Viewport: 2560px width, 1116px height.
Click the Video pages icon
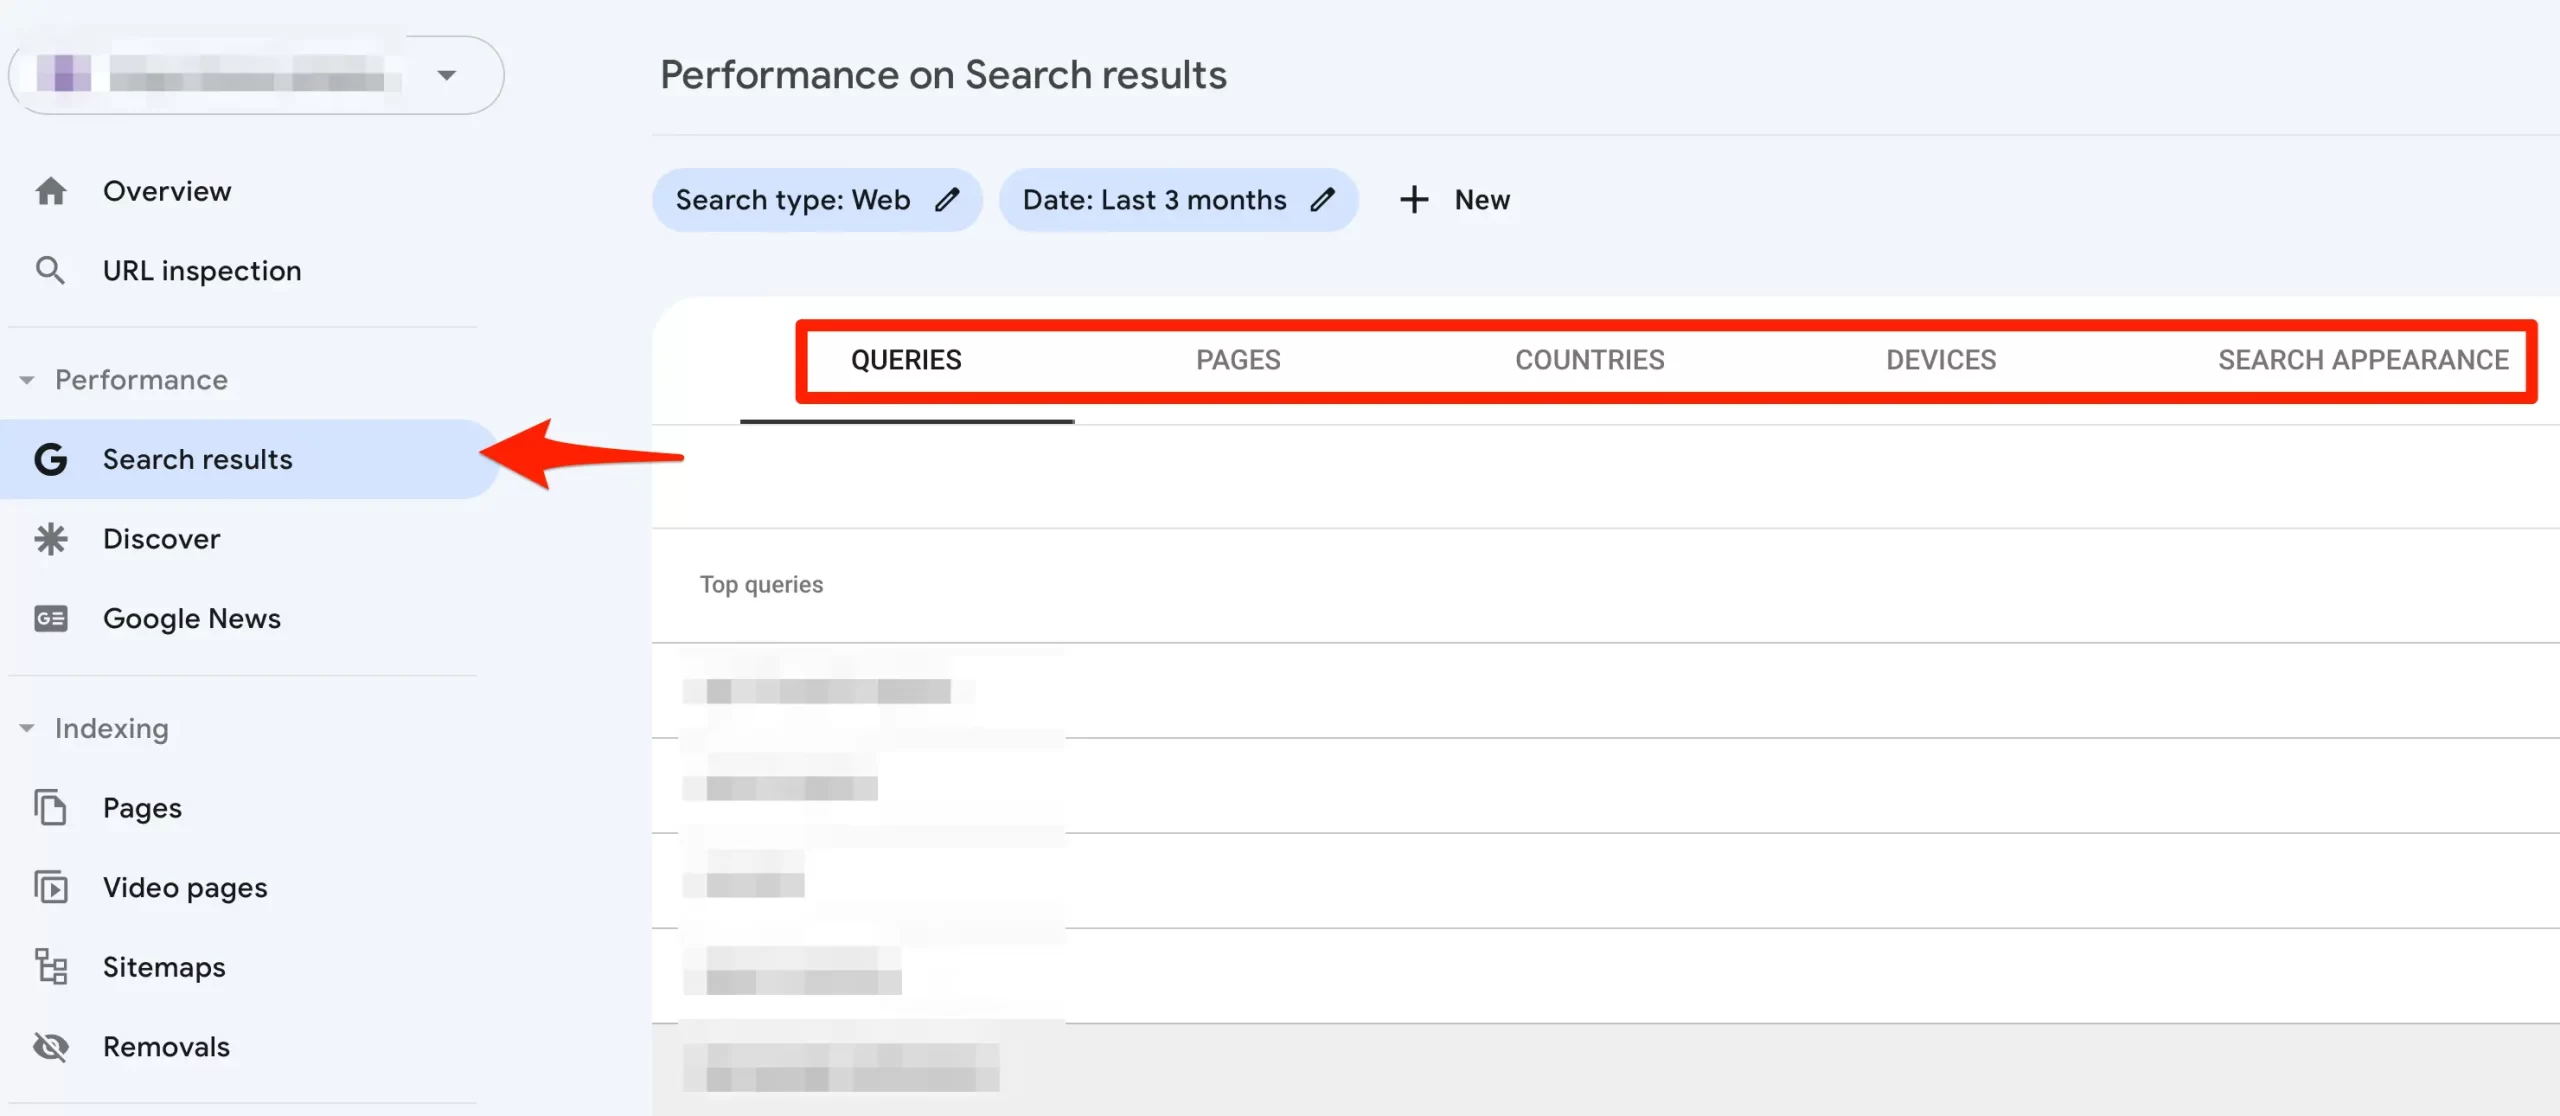click(x=50, y=887)
